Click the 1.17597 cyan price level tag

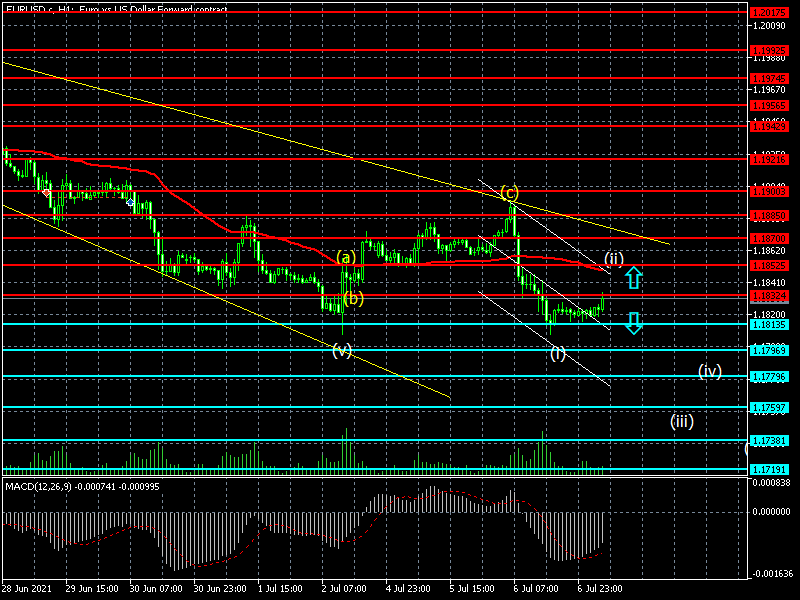[x=768, y=408]
